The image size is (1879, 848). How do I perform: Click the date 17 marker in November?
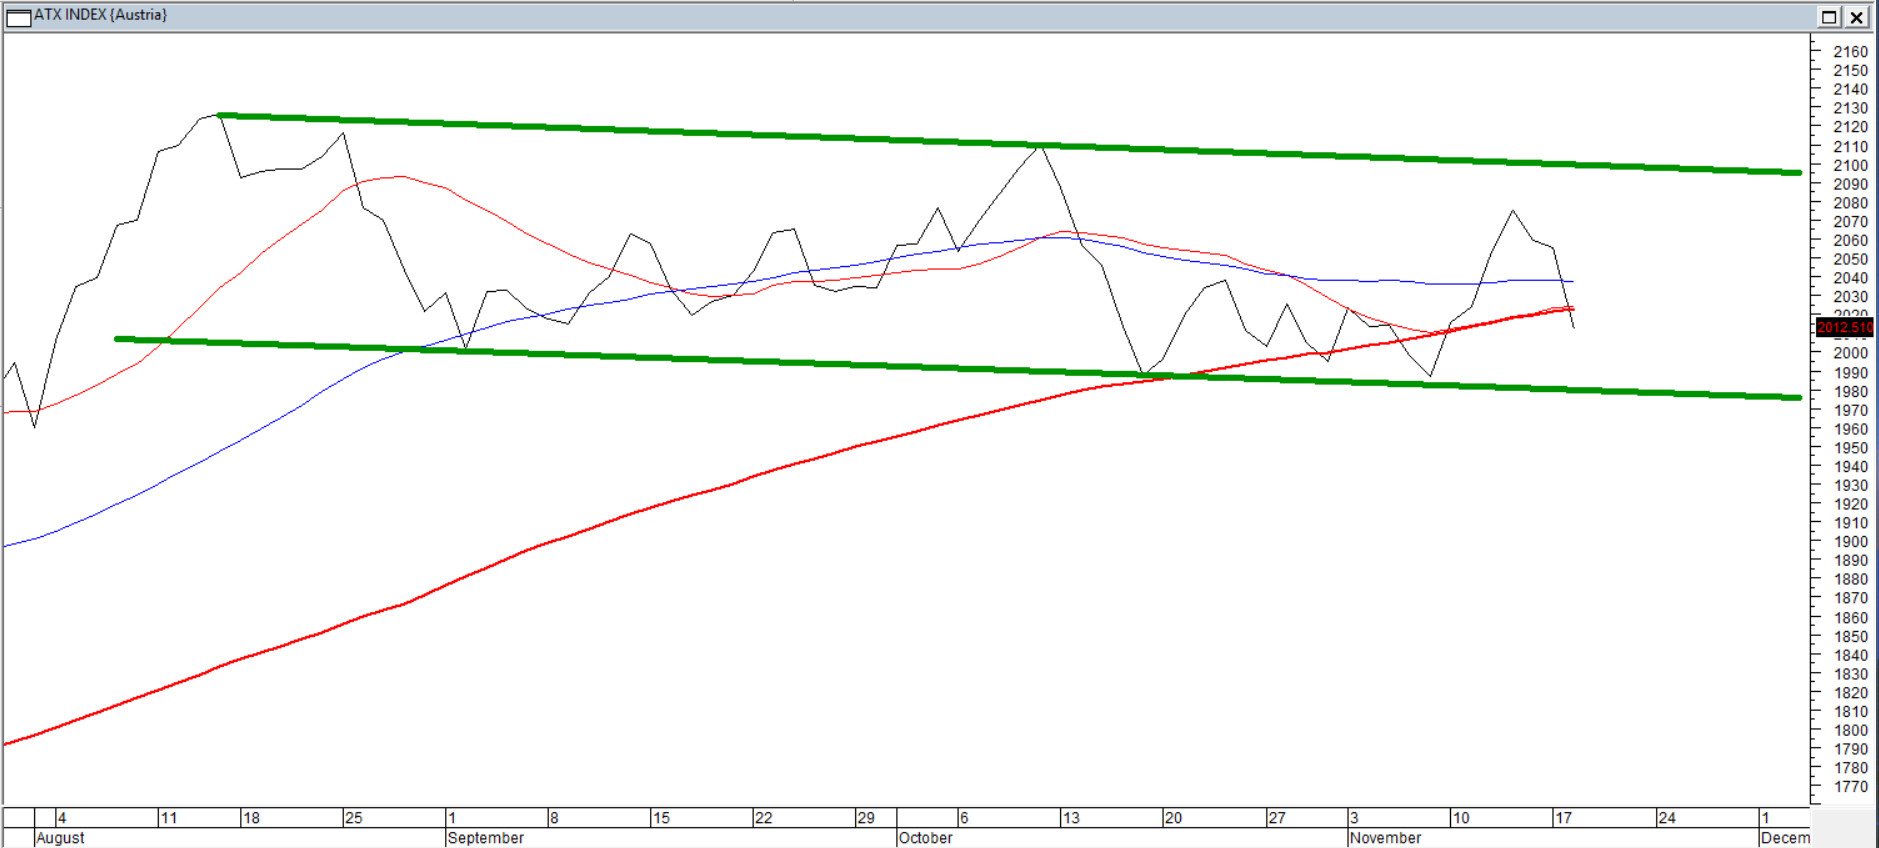click(x=1563, y=818)
